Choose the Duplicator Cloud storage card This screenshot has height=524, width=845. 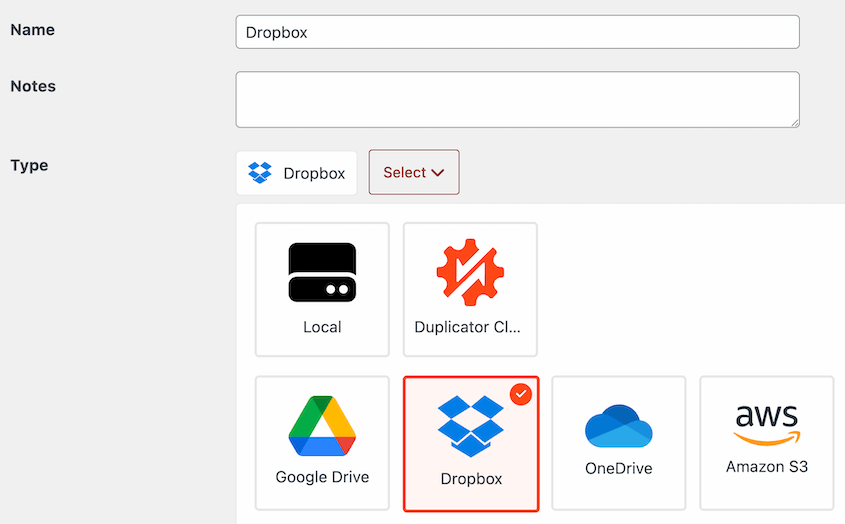click(470, 289)
